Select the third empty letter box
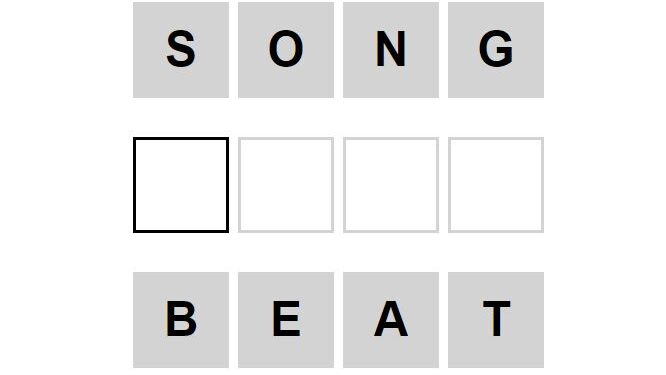Image resolution: width=666 pixels, height=375 pixels. click(391, 185)
